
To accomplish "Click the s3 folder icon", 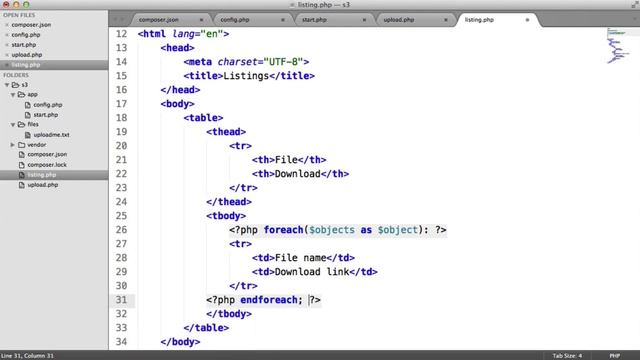I will coord(16,85).
